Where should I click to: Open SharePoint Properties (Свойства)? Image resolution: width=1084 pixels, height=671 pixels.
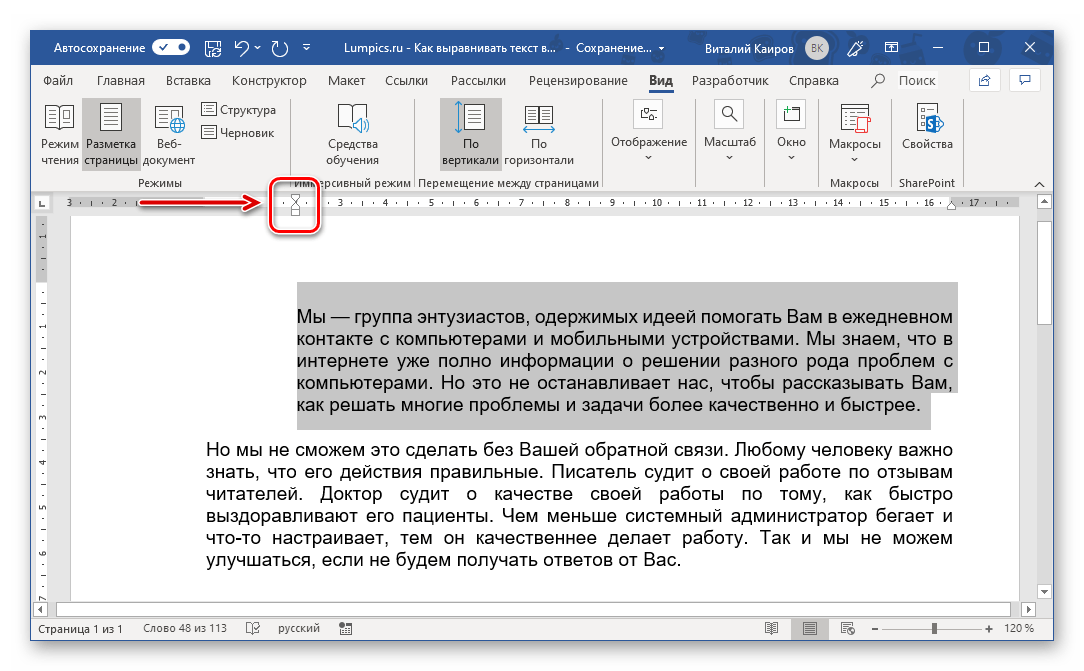point(926,128)
